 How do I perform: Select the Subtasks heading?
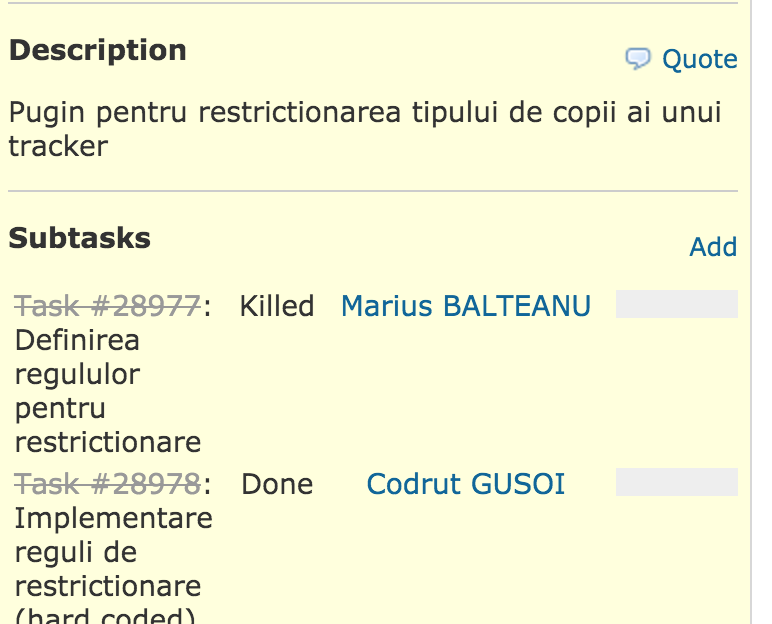(79, 238)
